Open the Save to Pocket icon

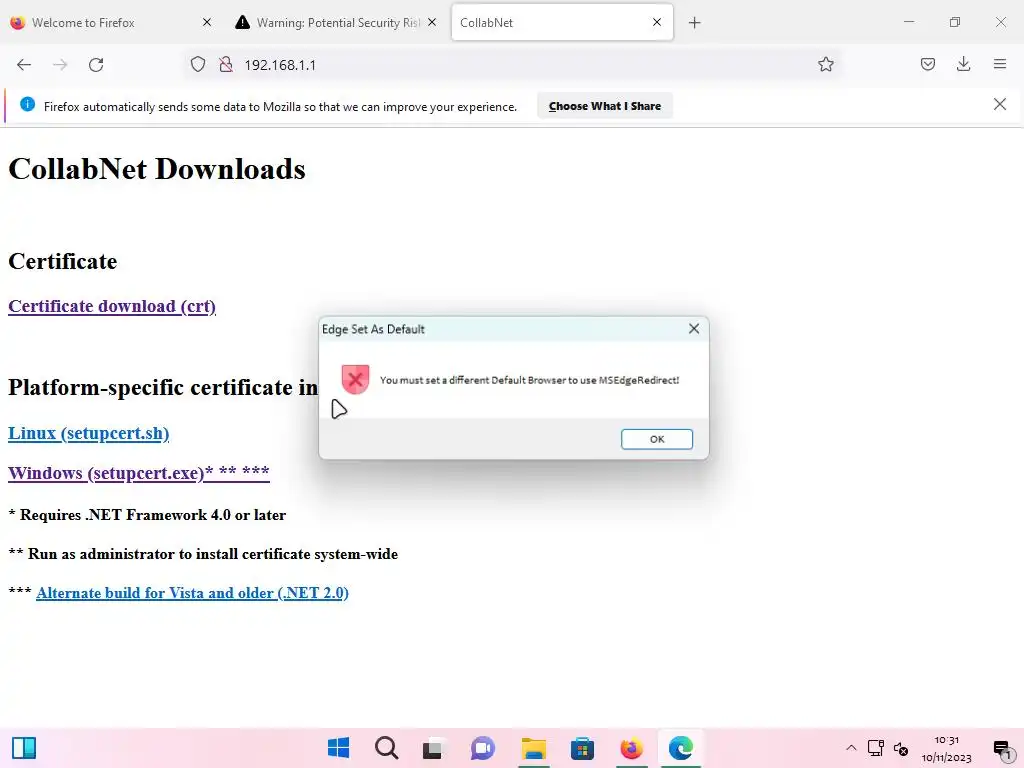927,65
